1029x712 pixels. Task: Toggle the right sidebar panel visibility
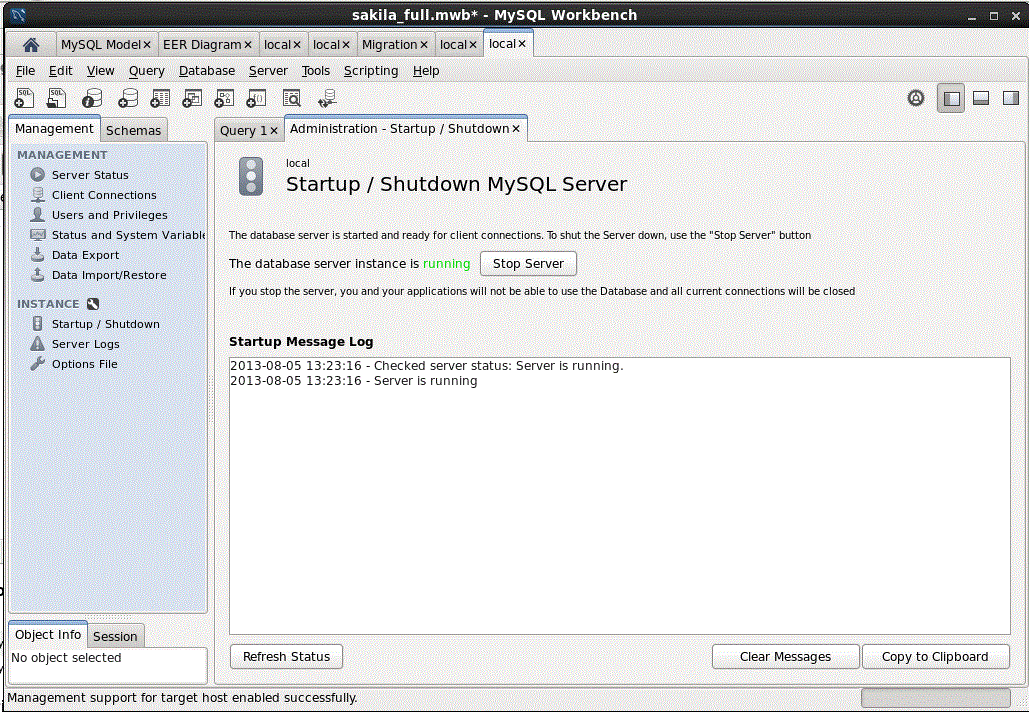(1010, 98)
